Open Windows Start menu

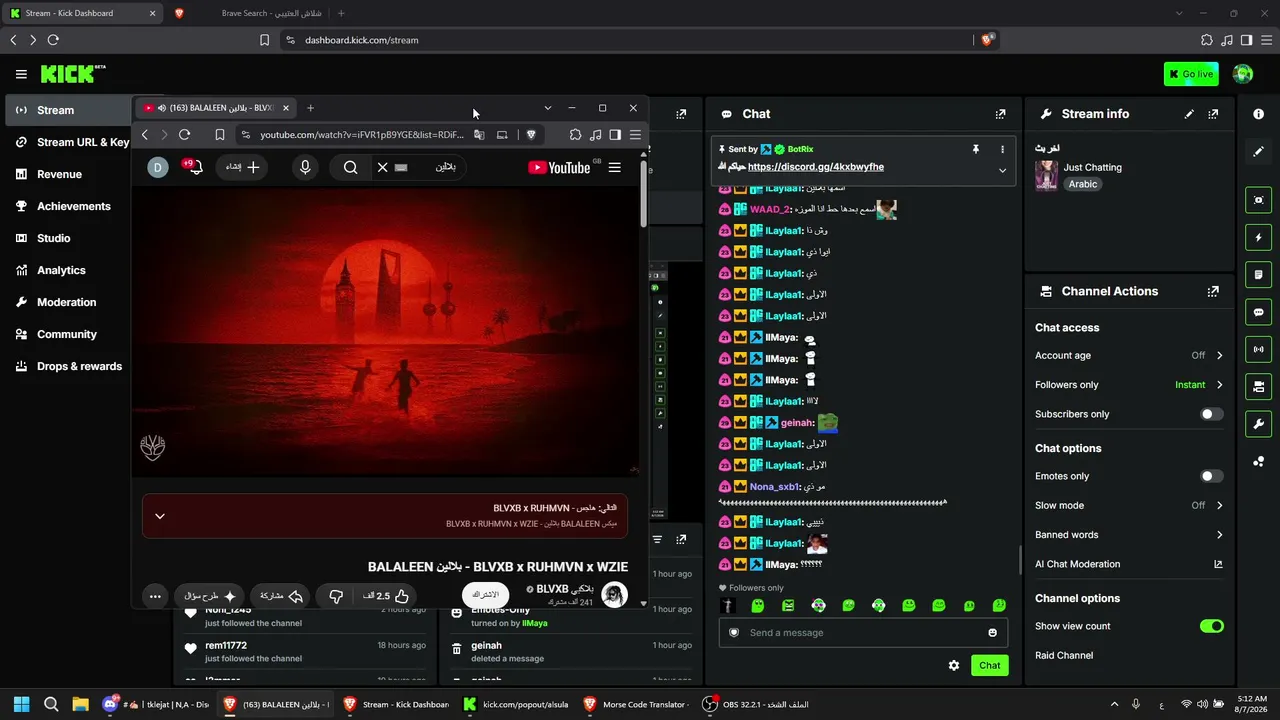21,704
